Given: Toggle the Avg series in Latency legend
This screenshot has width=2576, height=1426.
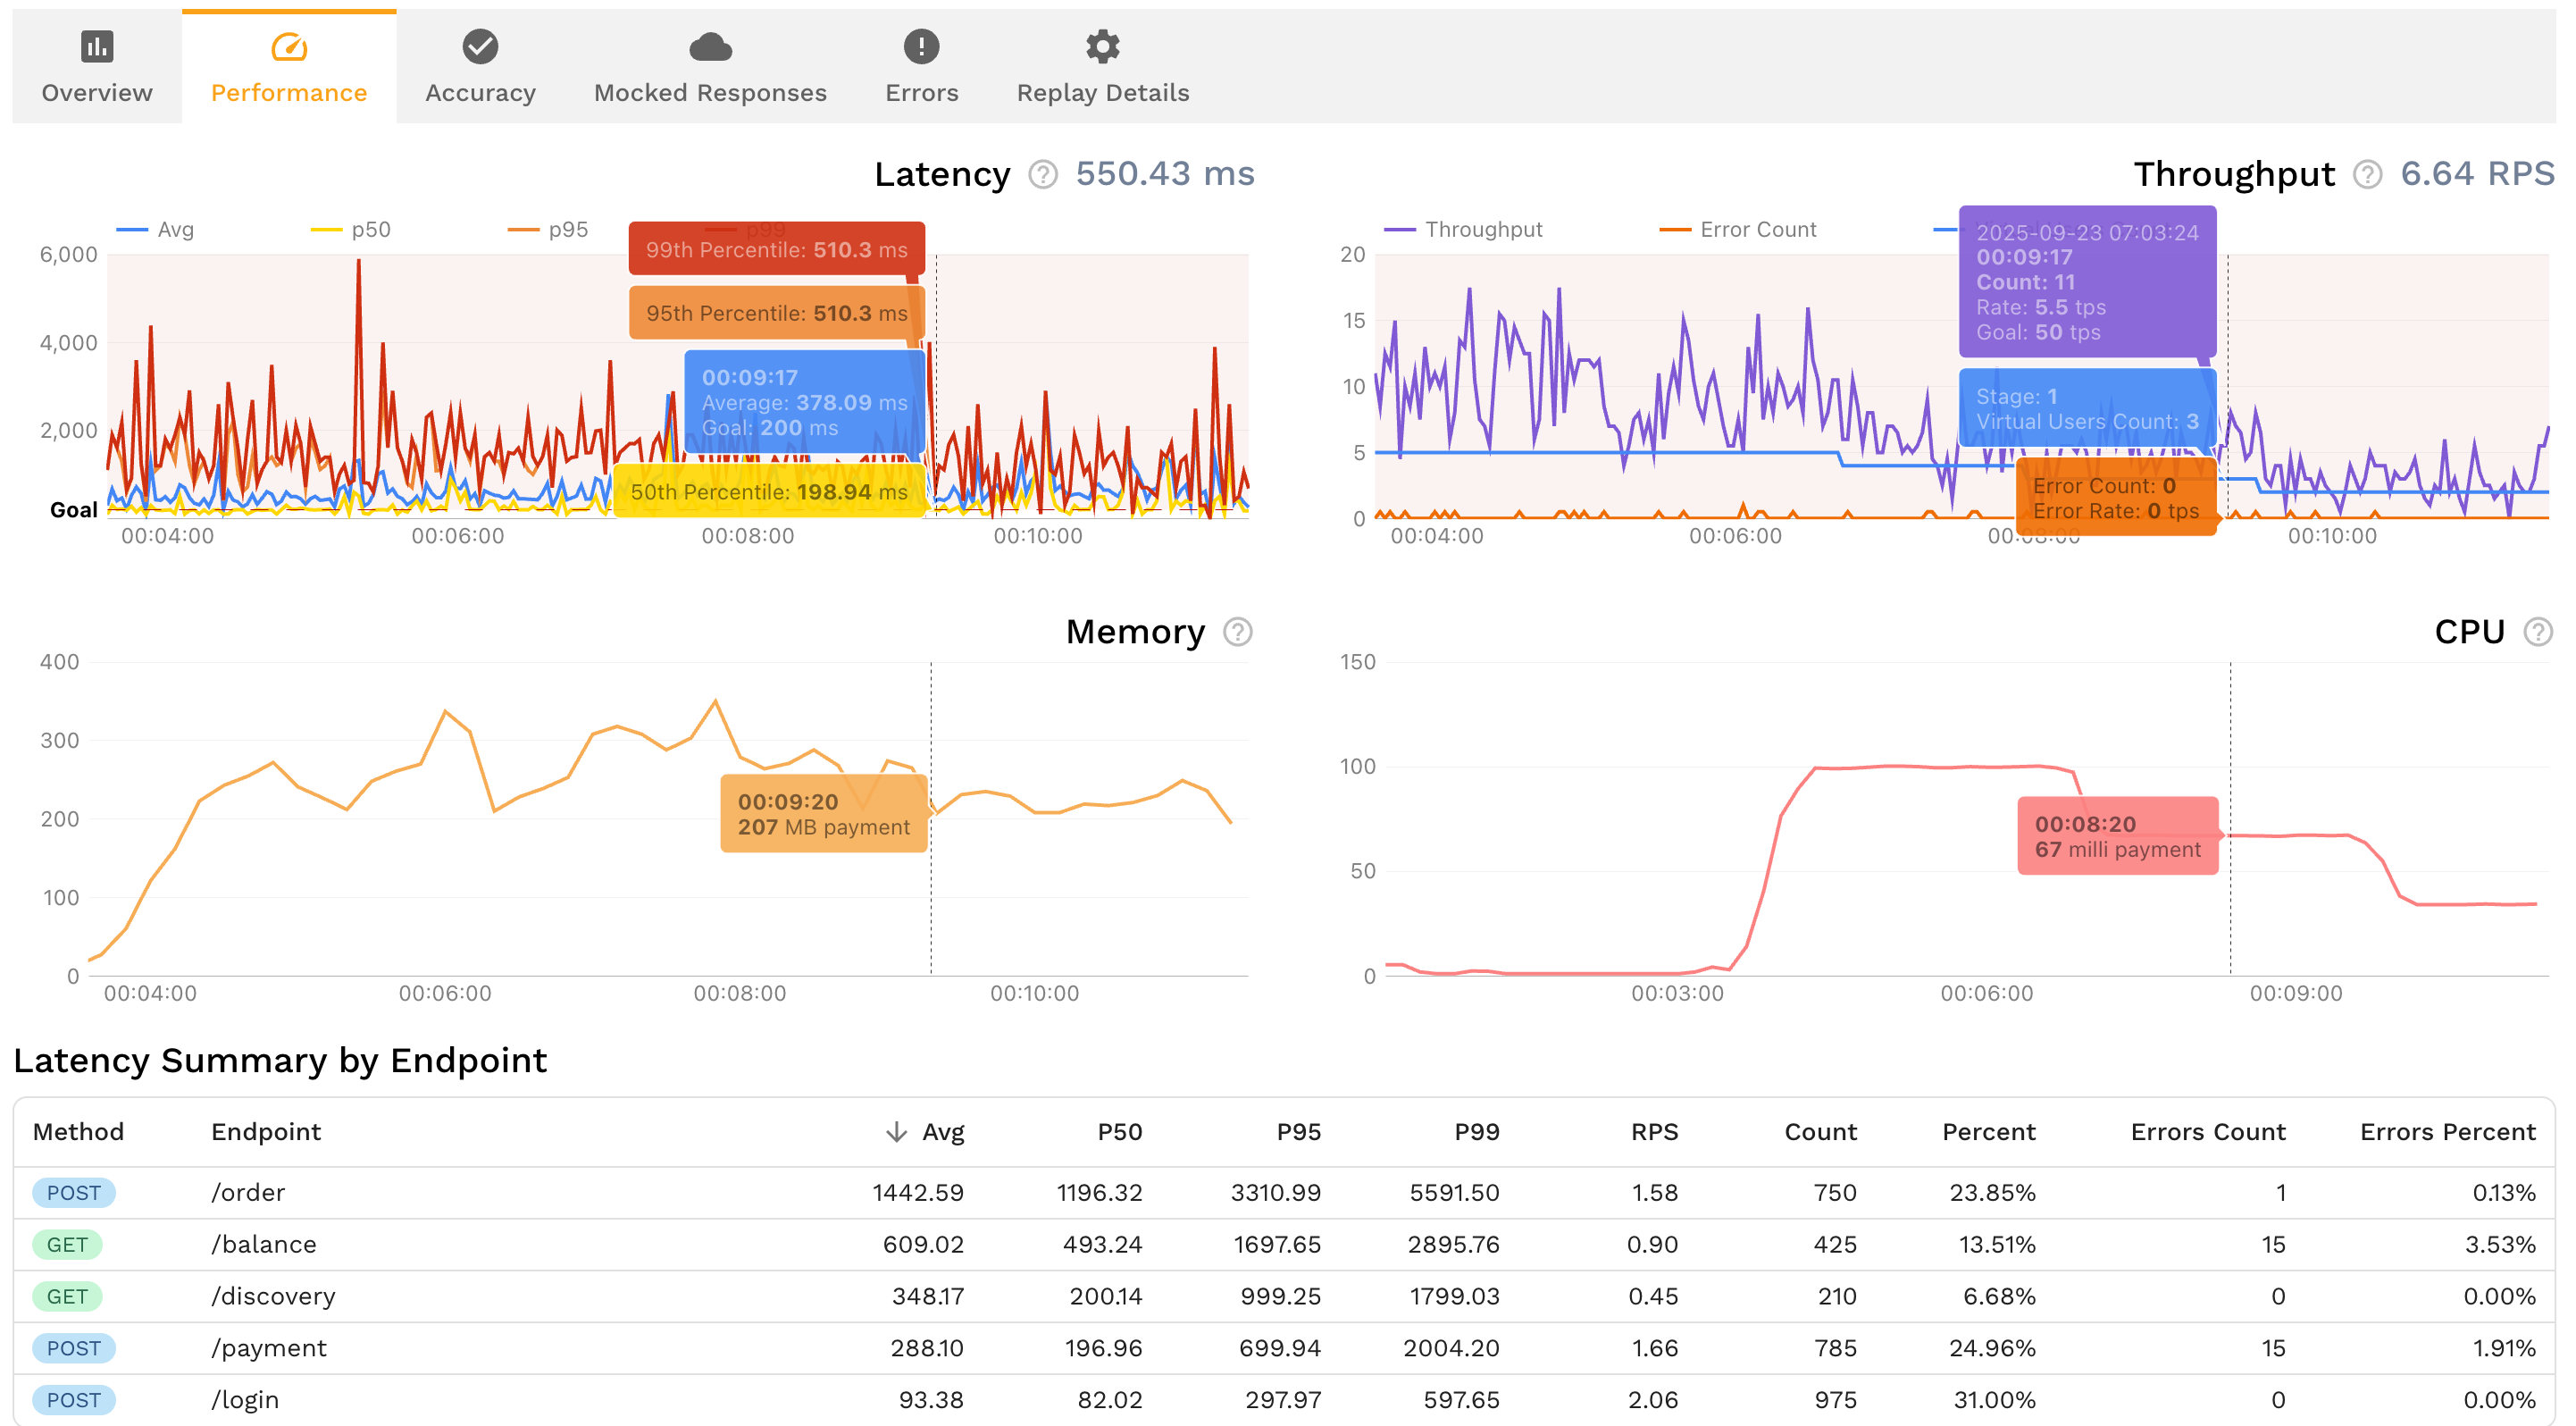Looking at the screenshot, I should click(175, 230).
